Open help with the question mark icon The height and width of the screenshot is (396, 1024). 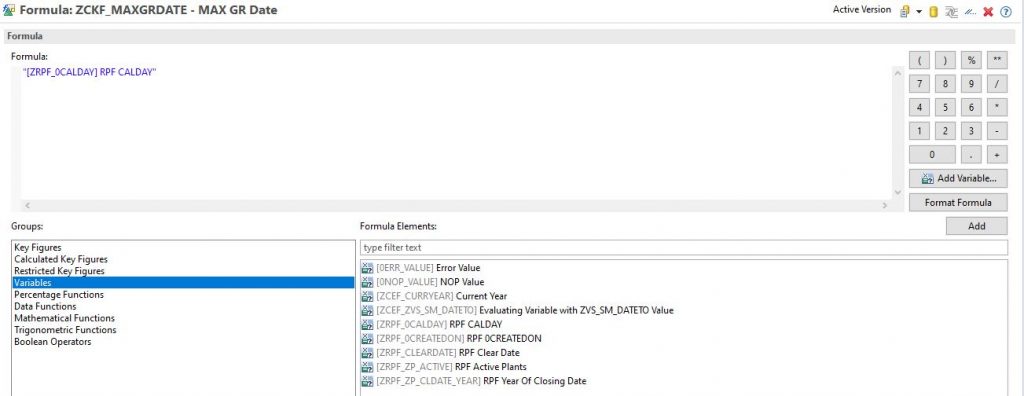click(x=1006, y=11)
